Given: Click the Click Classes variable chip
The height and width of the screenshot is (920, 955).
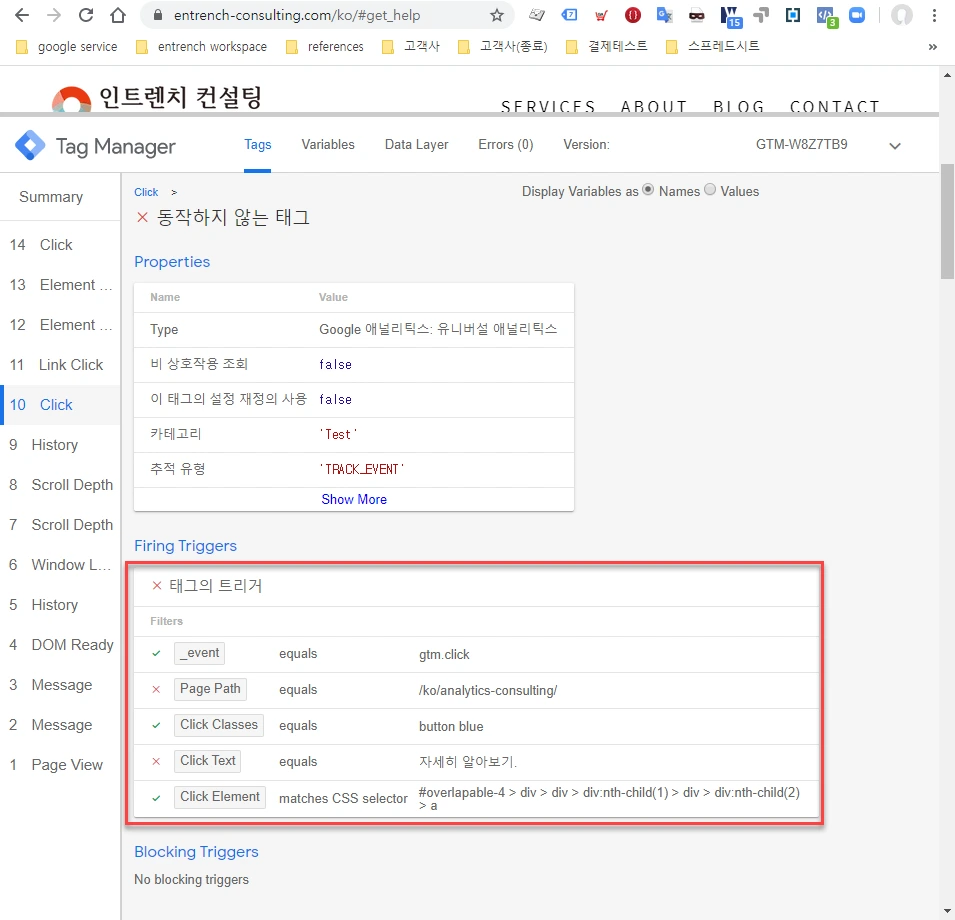Looking at the screenshot, I should coord(219,725).
